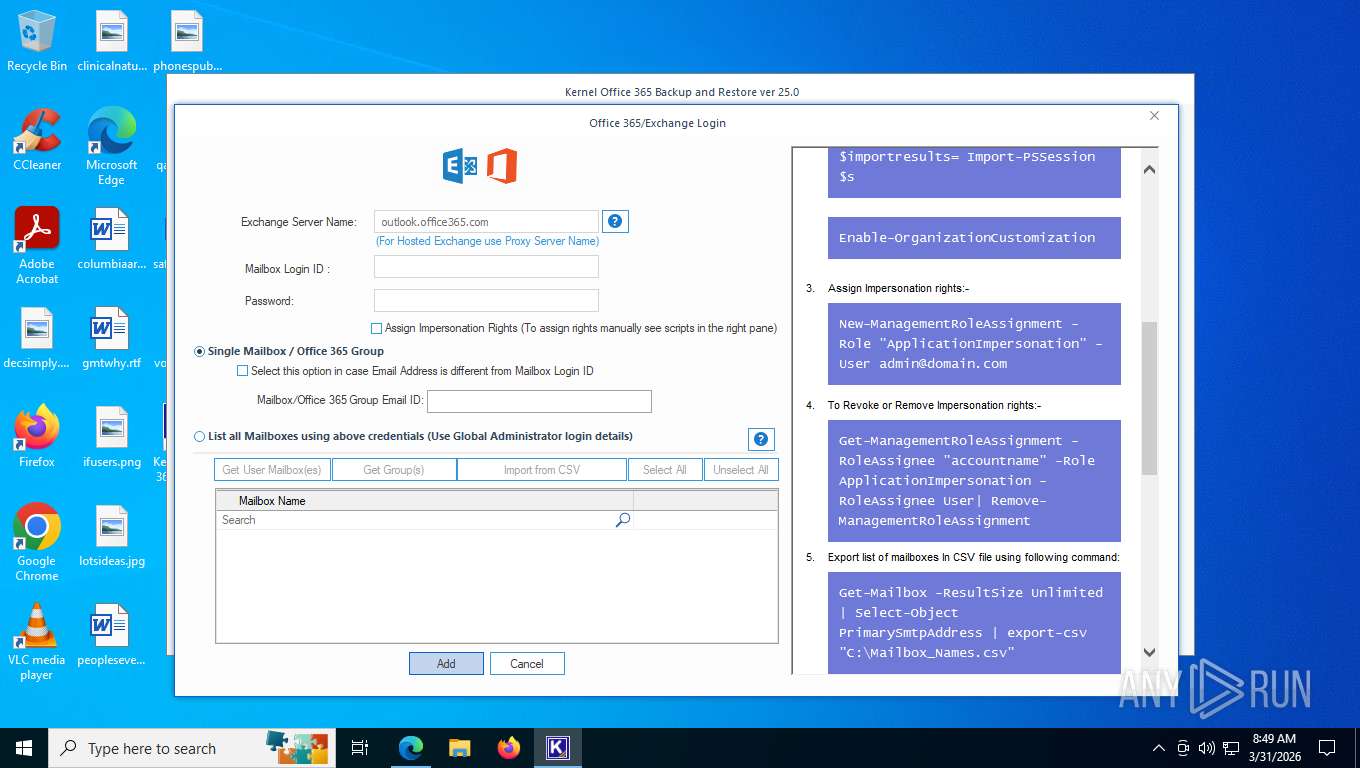Click the Office 365 logo icon
Screen dimensions: 1360x768
click(502, 166)
